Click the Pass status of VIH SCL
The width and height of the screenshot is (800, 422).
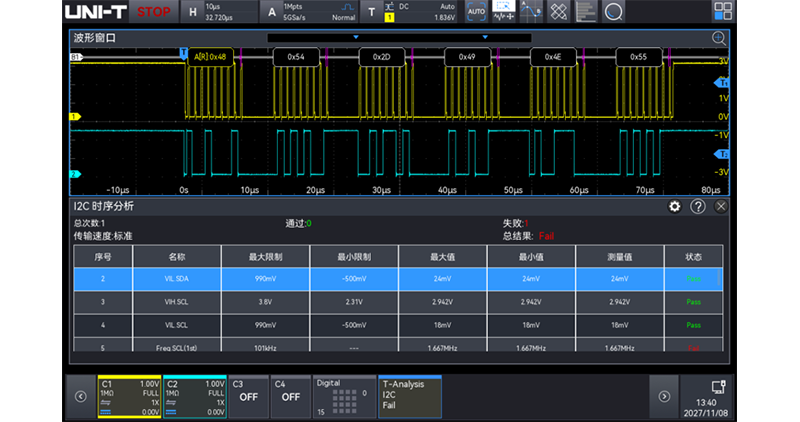(x=693, y=302)
